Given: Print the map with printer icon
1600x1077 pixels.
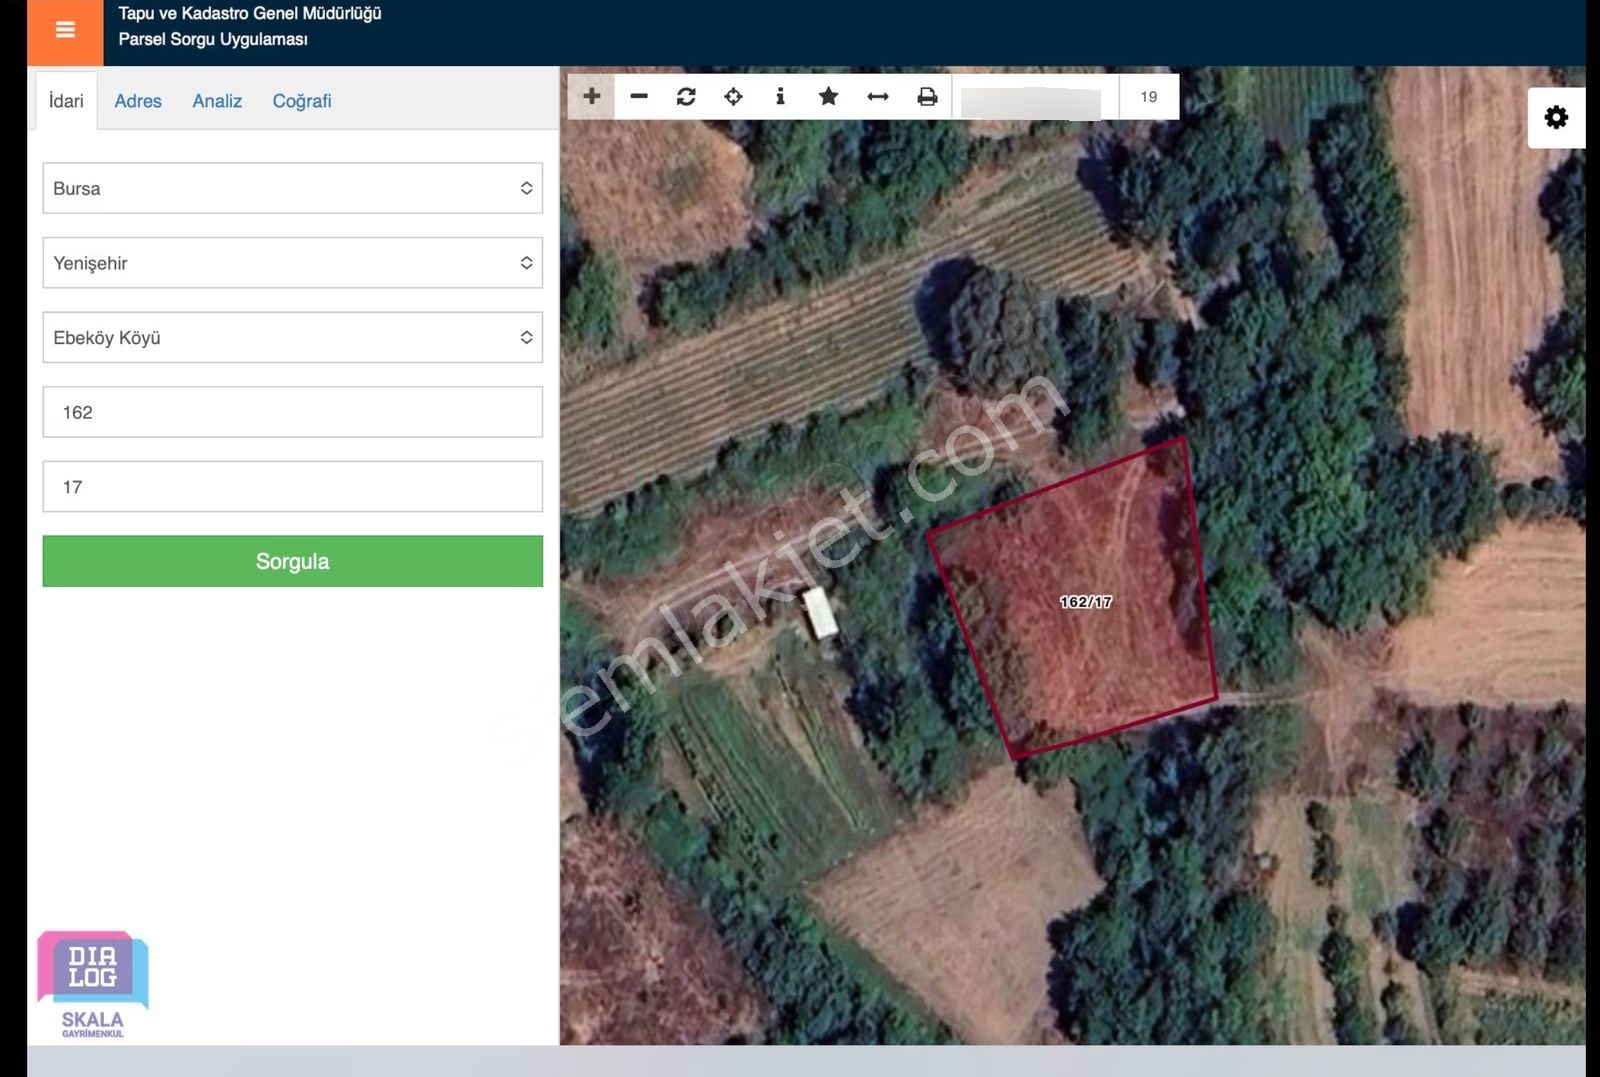Looking at the screenshot, I should (x=927, y=96).
